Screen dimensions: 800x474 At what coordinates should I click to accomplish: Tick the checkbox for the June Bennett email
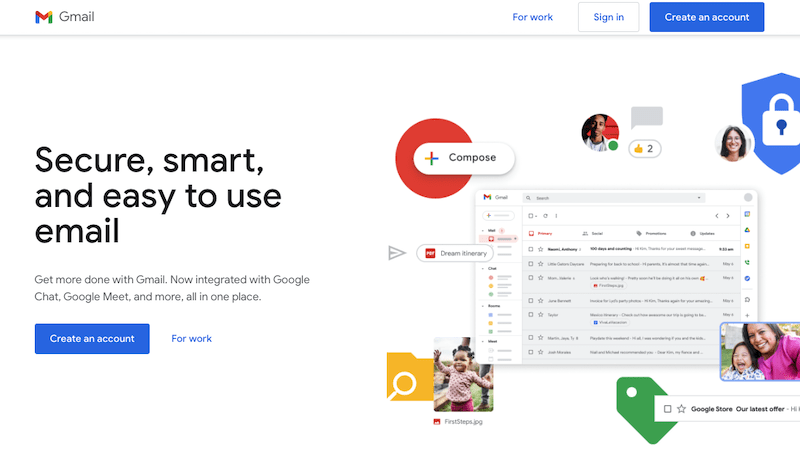(531, 301)
